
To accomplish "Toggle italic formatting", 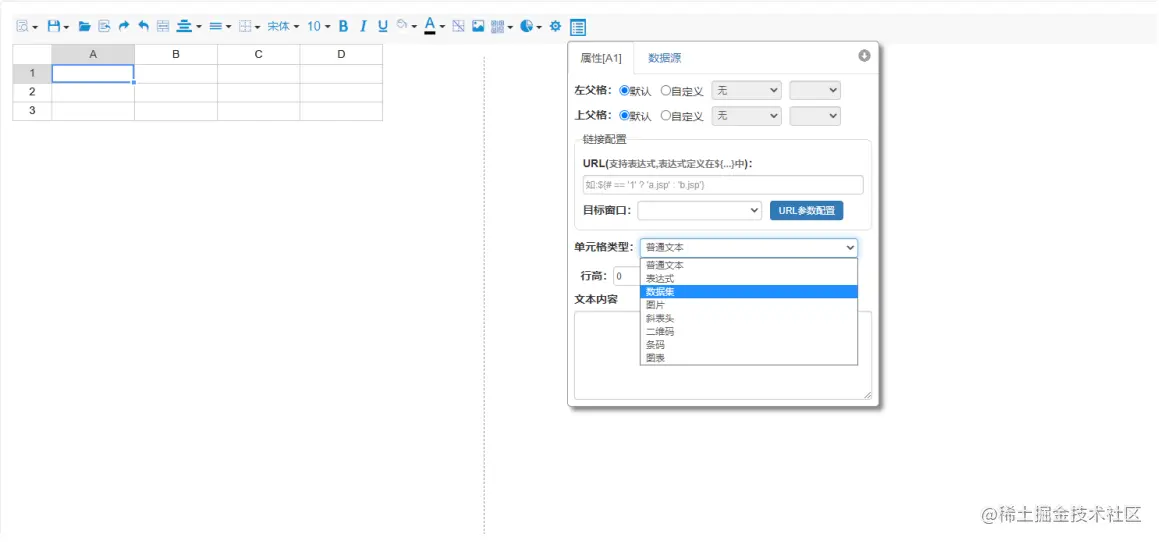I will tap(363, 26).
